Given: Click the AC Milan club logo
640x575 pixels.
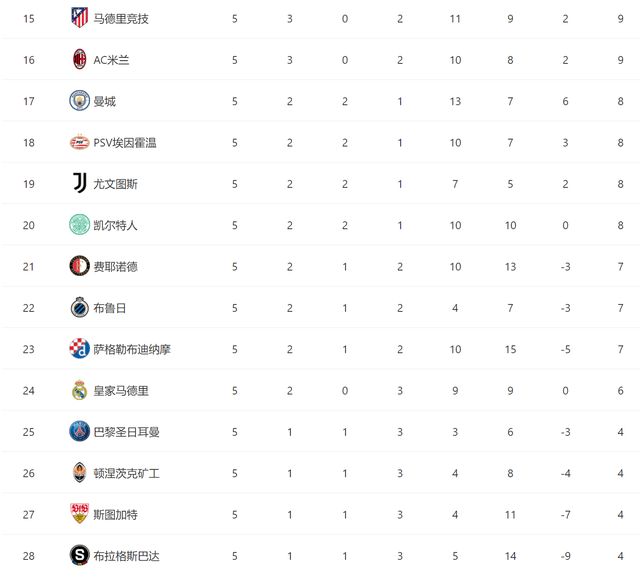Looking at the screenshot, I should click(79, 59).
